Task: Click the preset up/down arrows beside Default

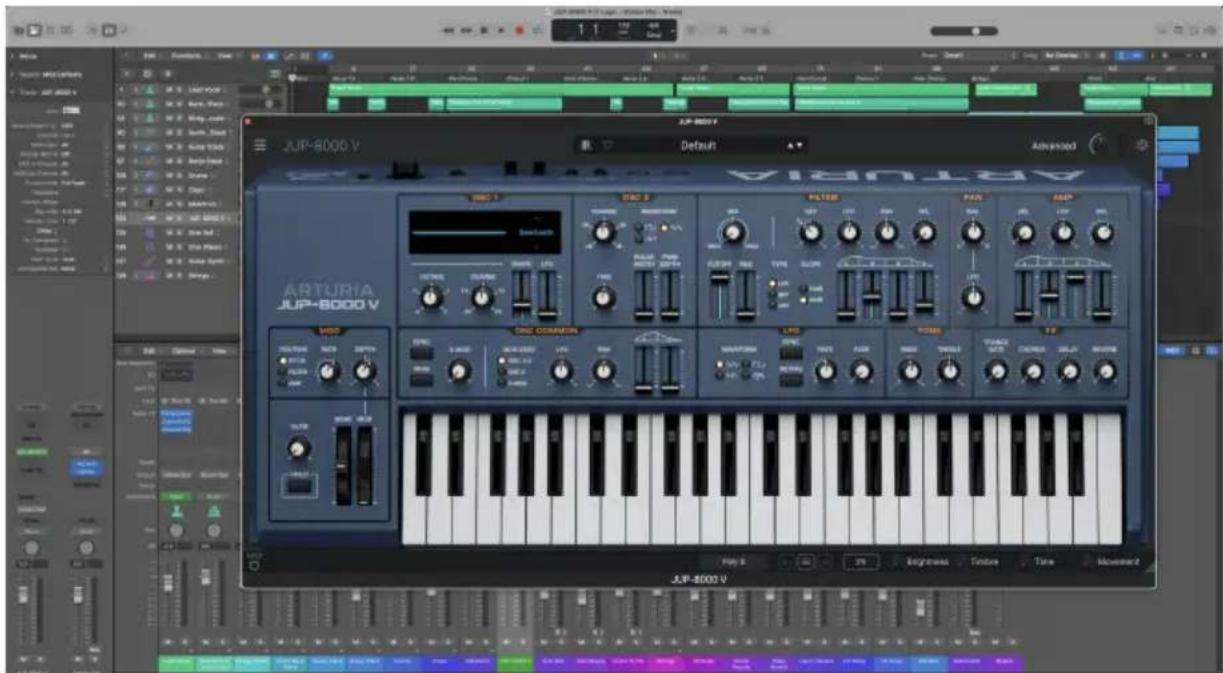Action: point(797,146)
